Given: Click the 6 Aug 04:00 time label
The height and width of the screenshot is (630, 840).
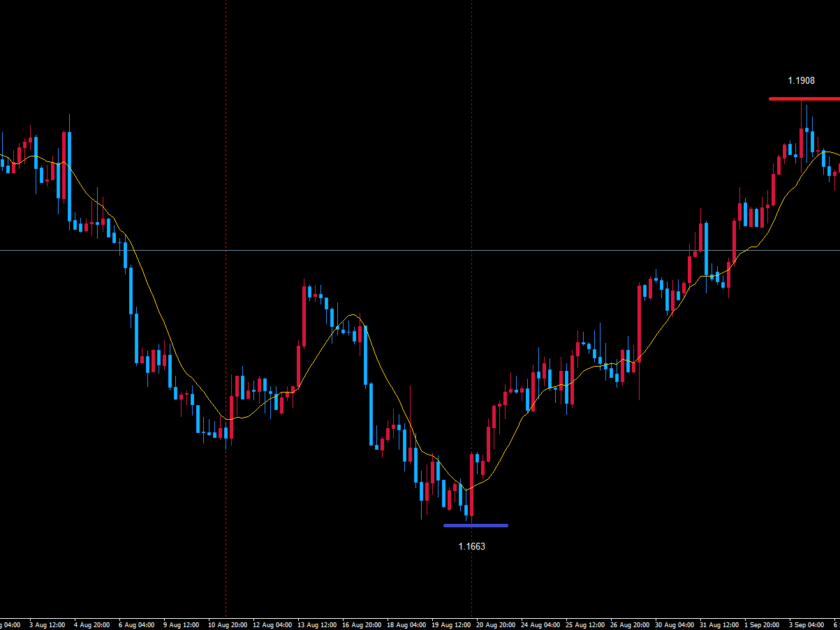Looking at the screenshot, I should [134, 623].
